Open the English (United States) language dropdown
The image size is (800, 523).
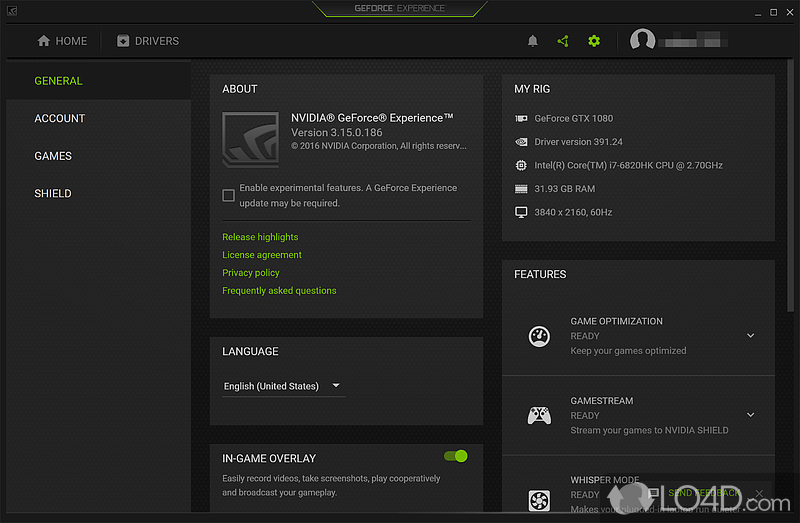point(283,386)
